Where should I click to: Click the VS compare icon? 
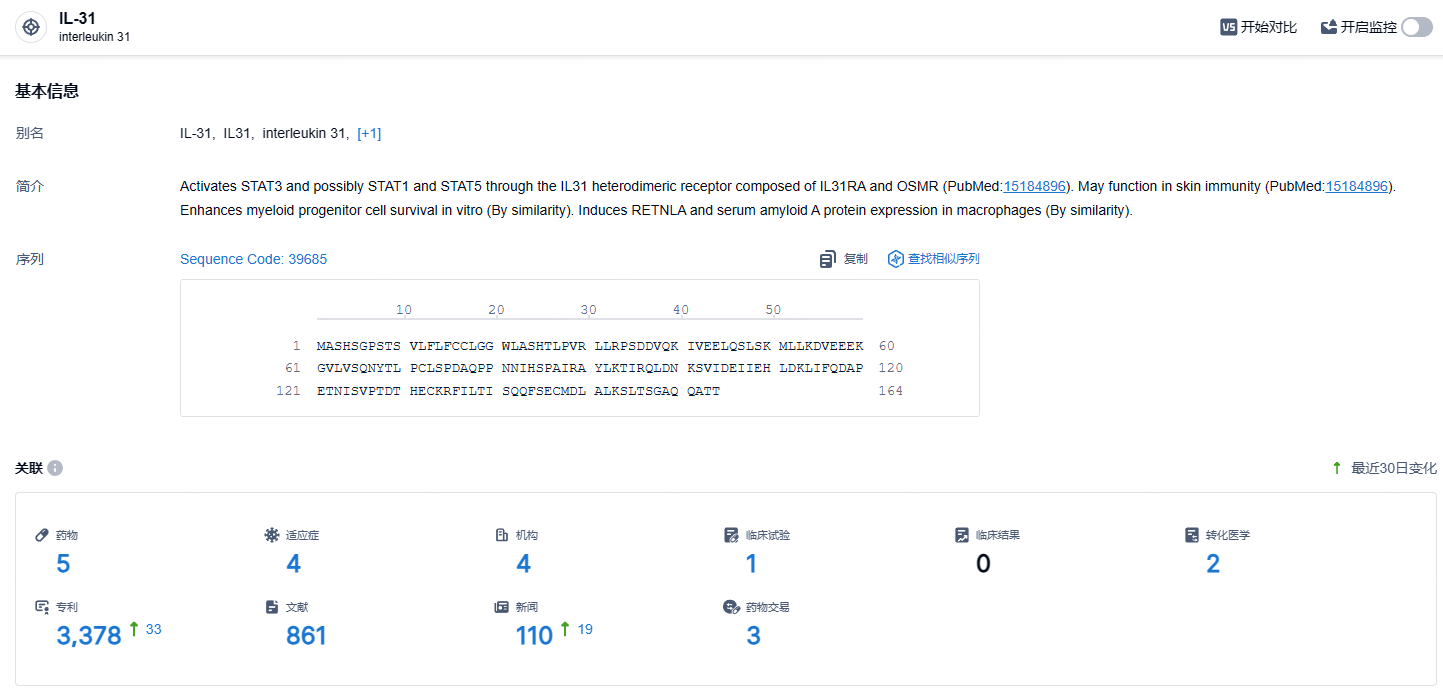(1229, 27)
